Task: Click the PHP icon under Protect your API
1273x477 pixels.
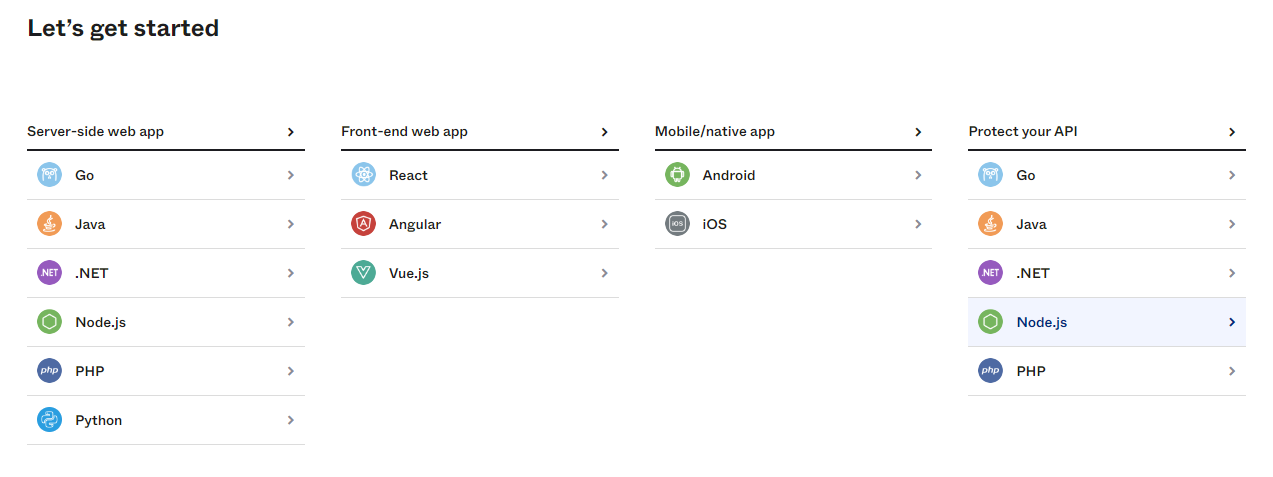Action: point(990,371)
